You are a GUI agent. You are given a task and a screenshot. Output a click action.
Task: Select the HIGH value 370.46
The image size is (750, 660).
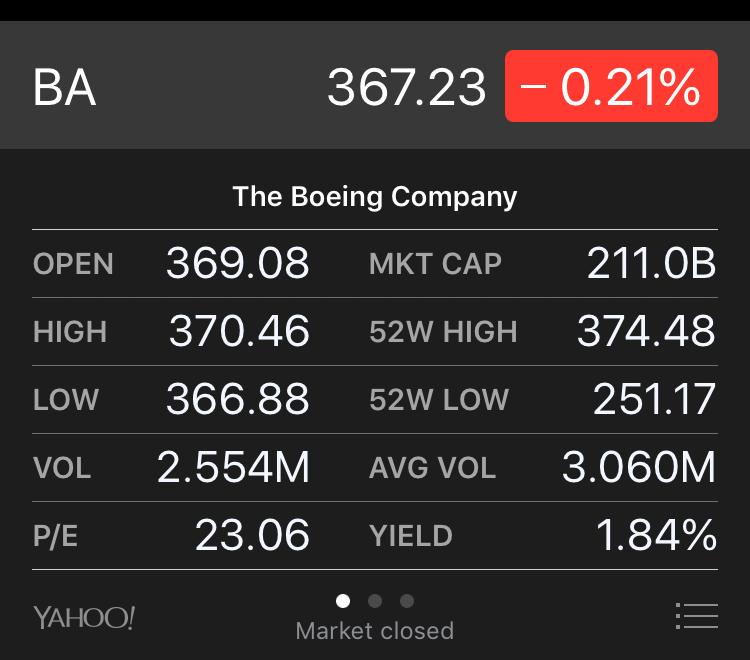click(239, 331)
